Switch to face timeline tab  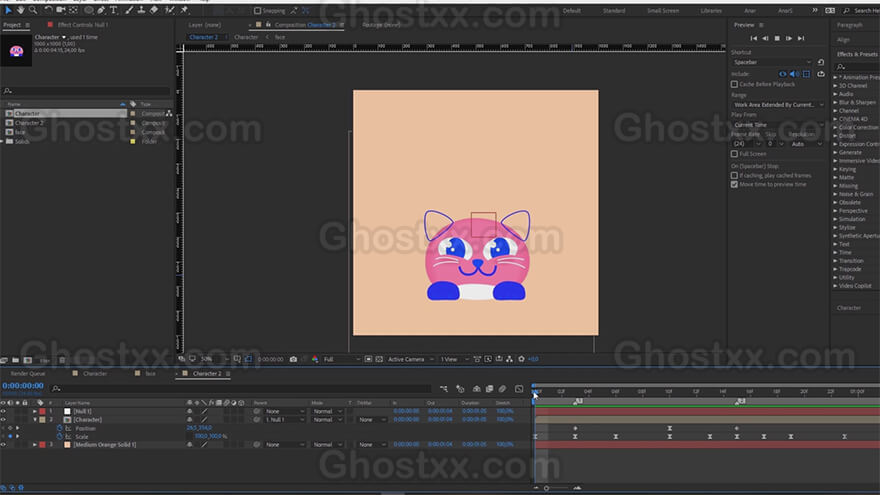pyautogui.click(x=150, y=374)
